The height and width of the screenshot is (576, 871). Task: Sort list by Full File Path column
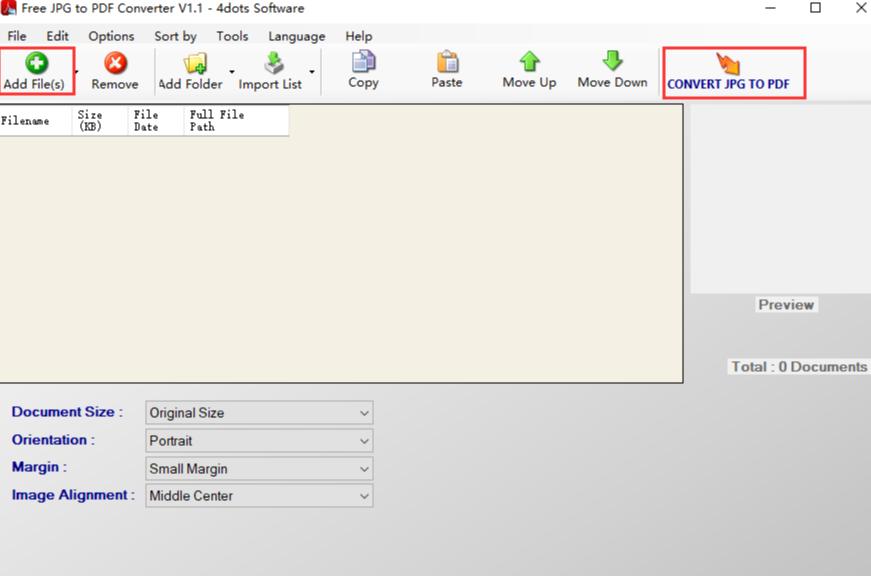pyautogui.click(x=236, y=121)
